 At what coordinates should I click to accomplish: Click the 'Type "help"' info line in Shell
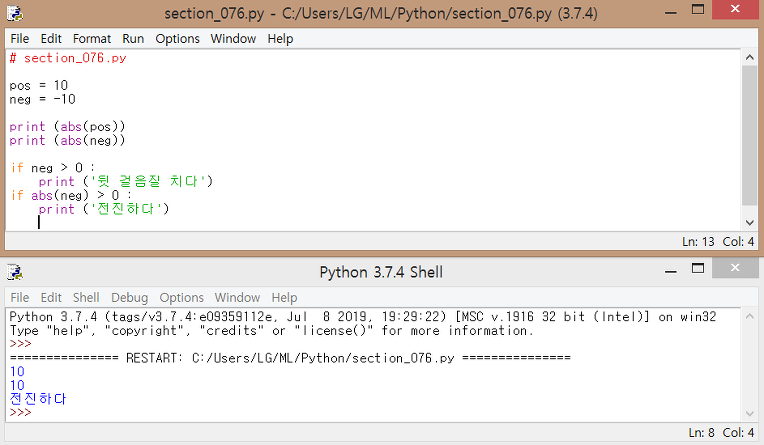point(271,331)
